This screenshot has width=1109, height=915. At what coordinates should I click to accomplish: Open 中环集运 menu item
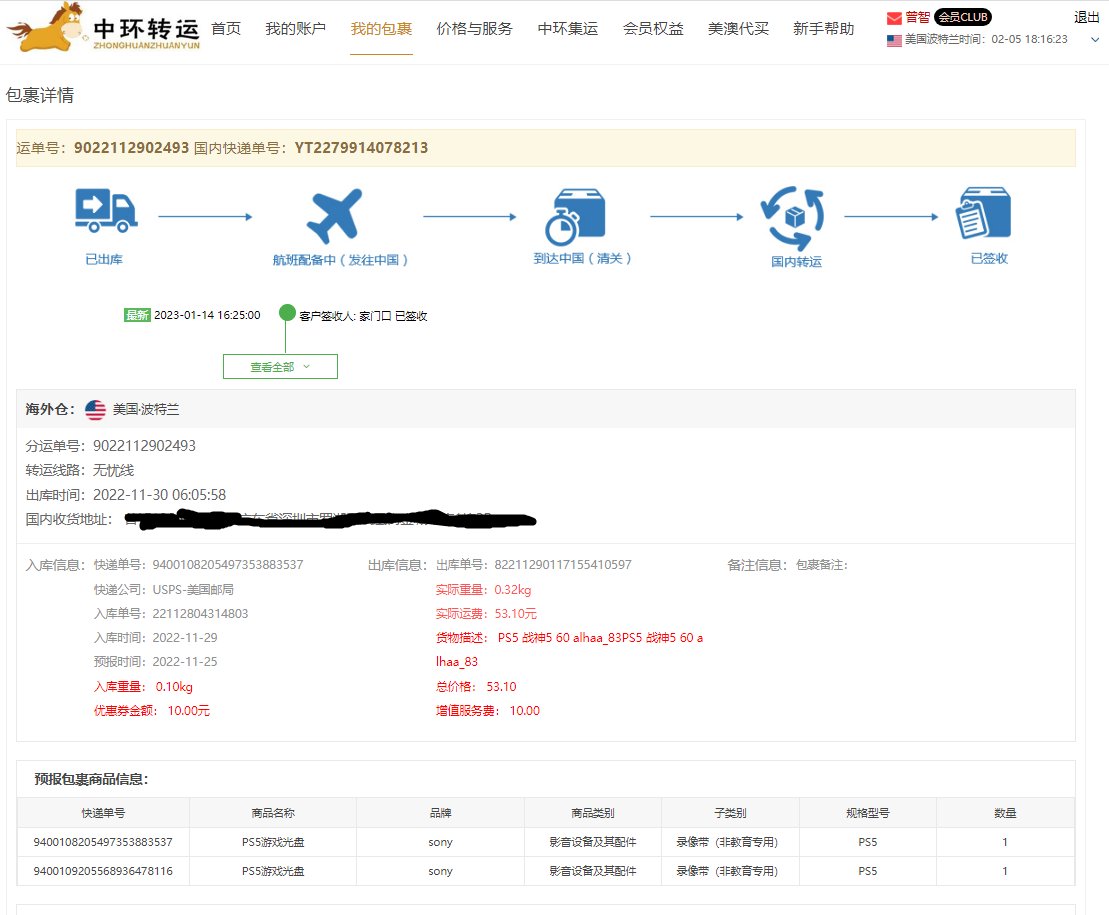click(568, 28)
